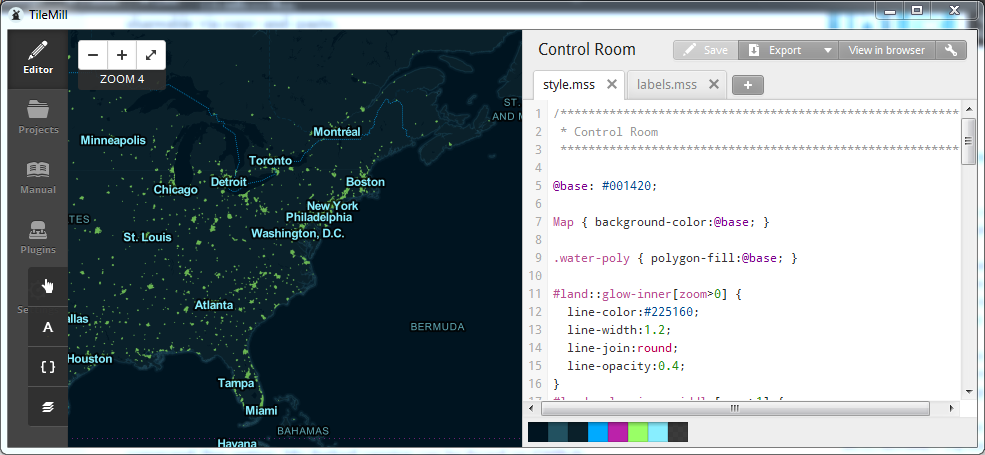Click the Minneapolis map label
Image resolution: width=985 pixels, height=455 pixels.
pos(113,140)
